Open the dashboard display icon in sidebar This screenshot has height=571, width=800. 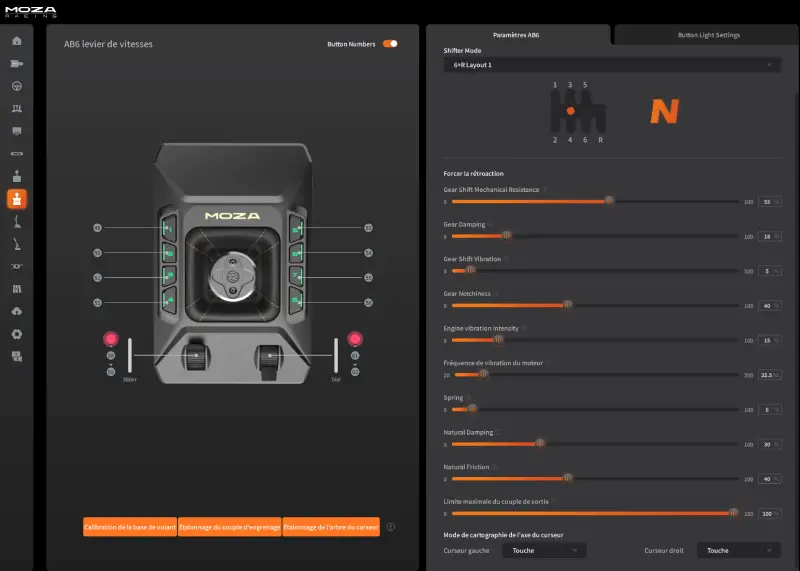pos(17,131)
